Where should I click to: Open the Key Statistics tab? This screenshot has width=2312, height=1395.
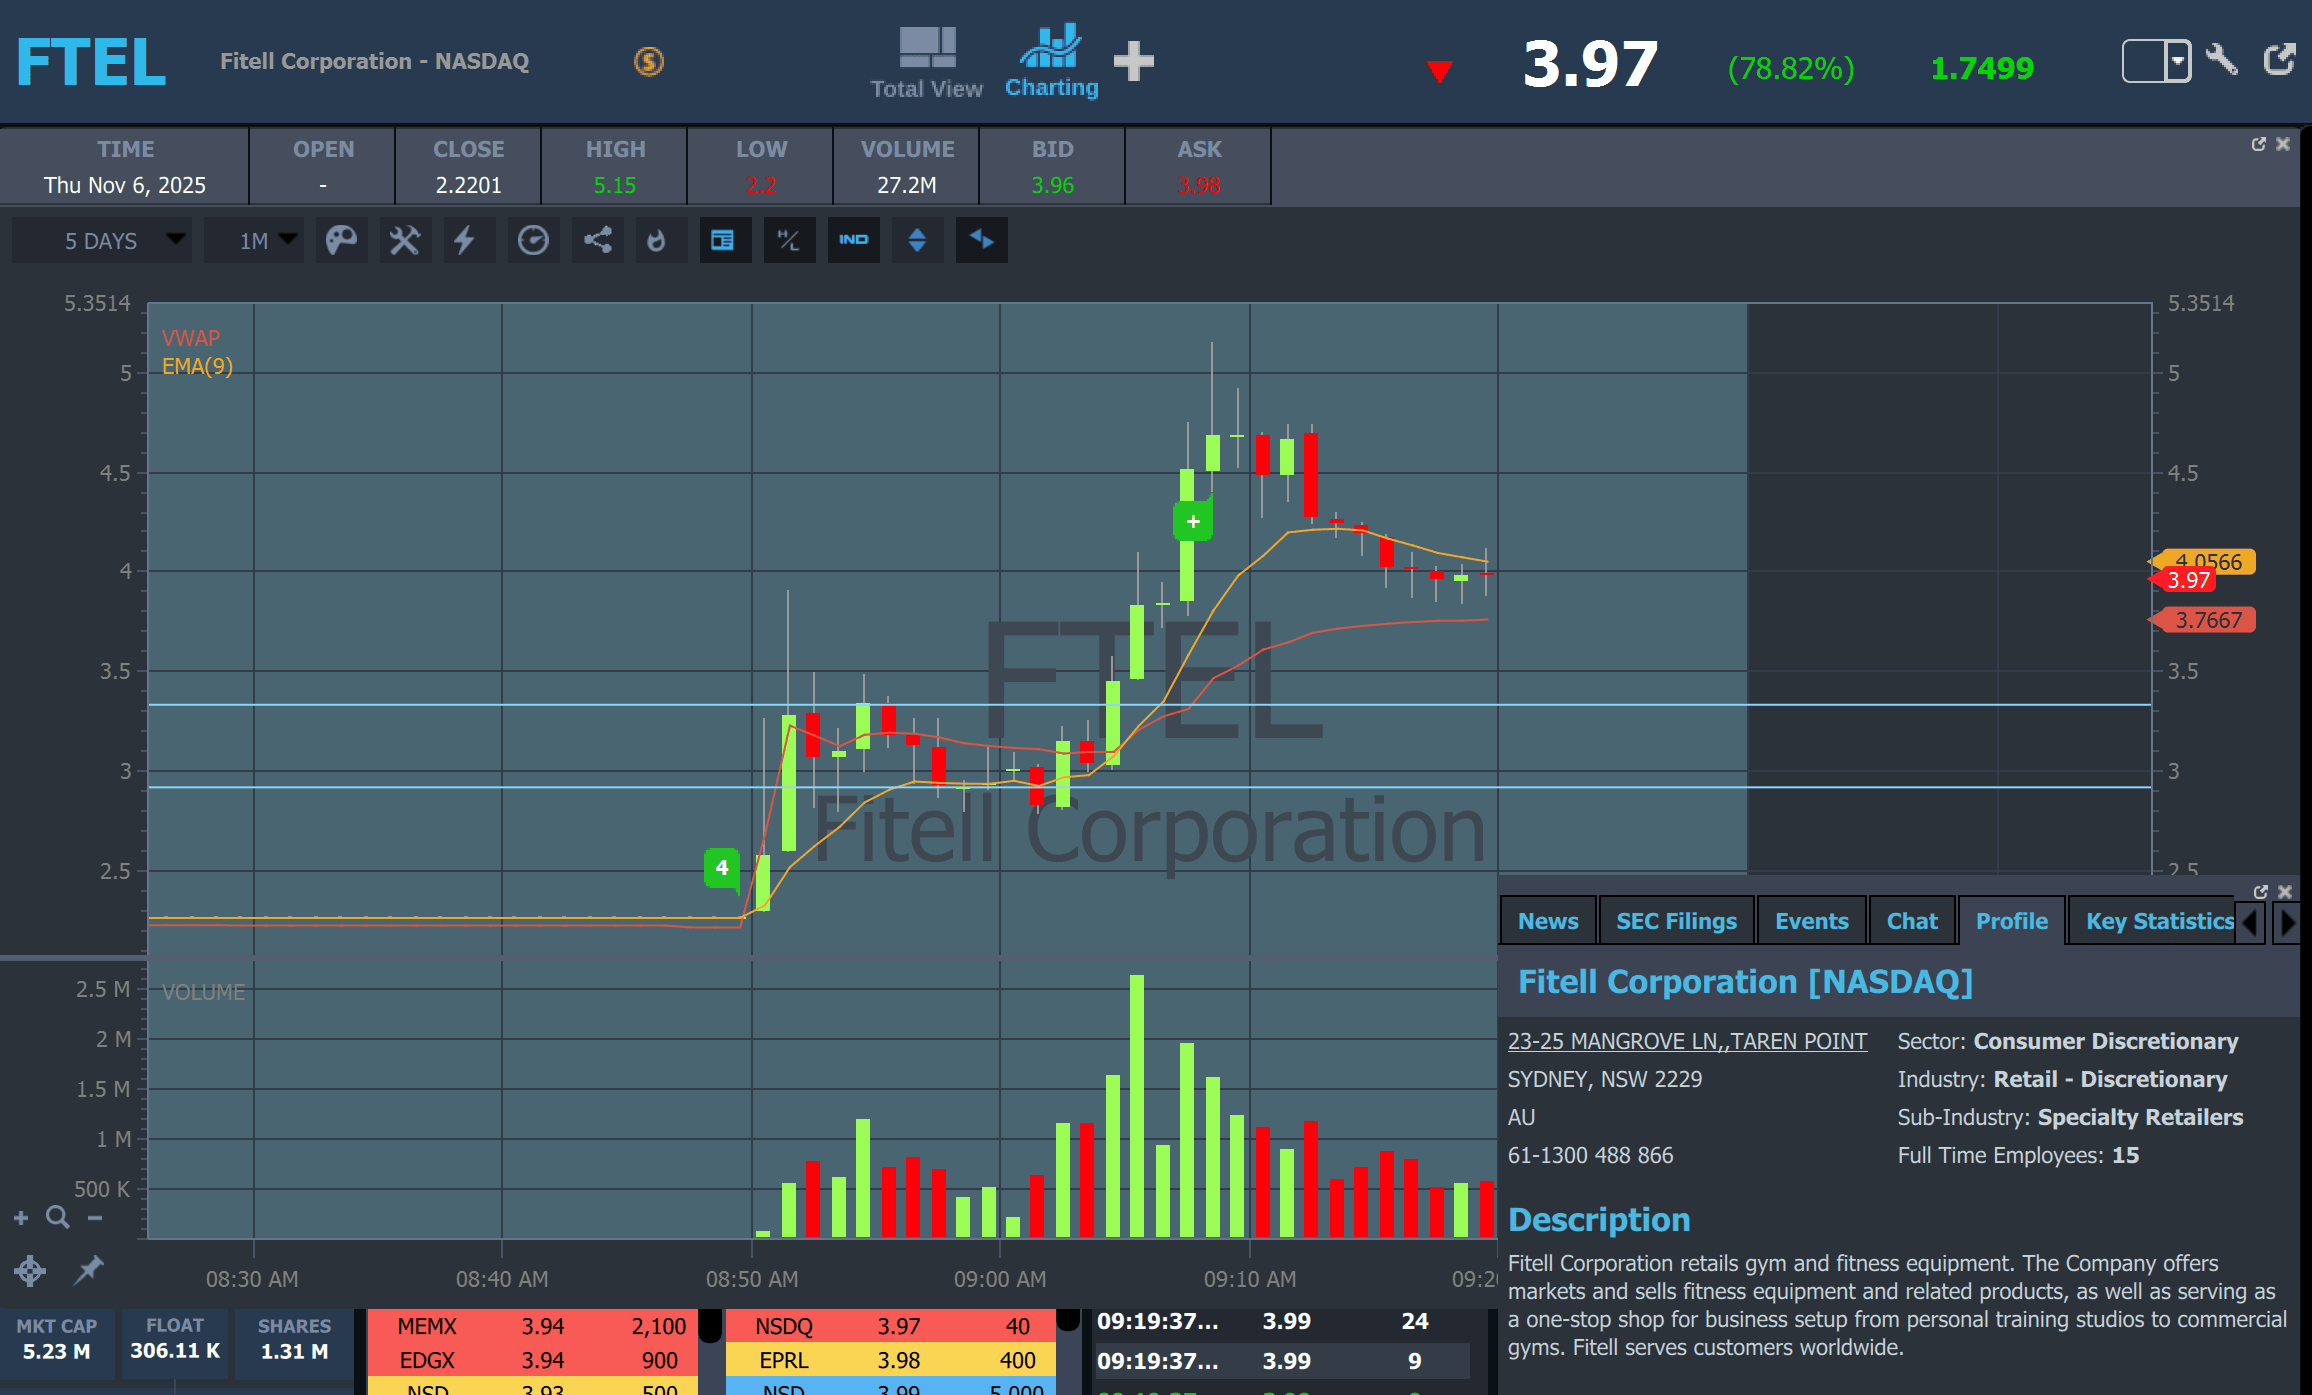coord(2158,921)
